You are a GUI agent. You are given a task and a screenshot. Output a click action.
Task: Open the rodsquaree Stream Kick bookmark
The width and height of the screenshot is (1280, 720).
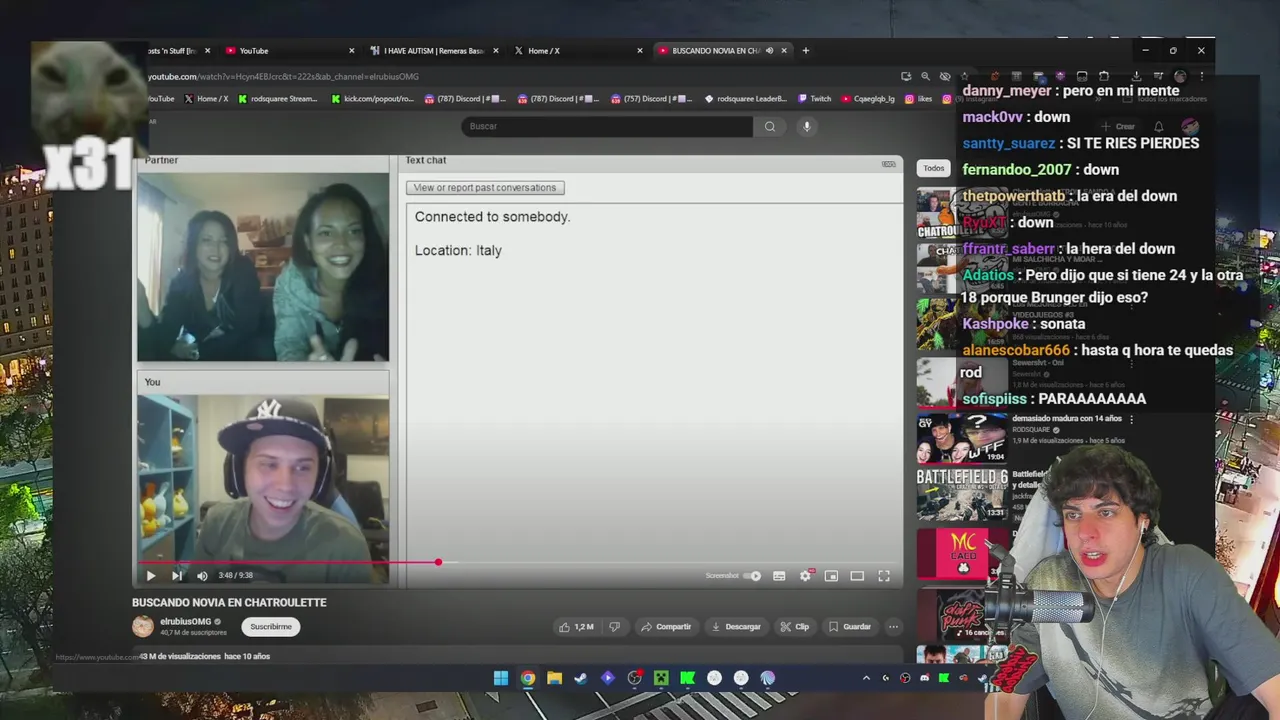278,99
